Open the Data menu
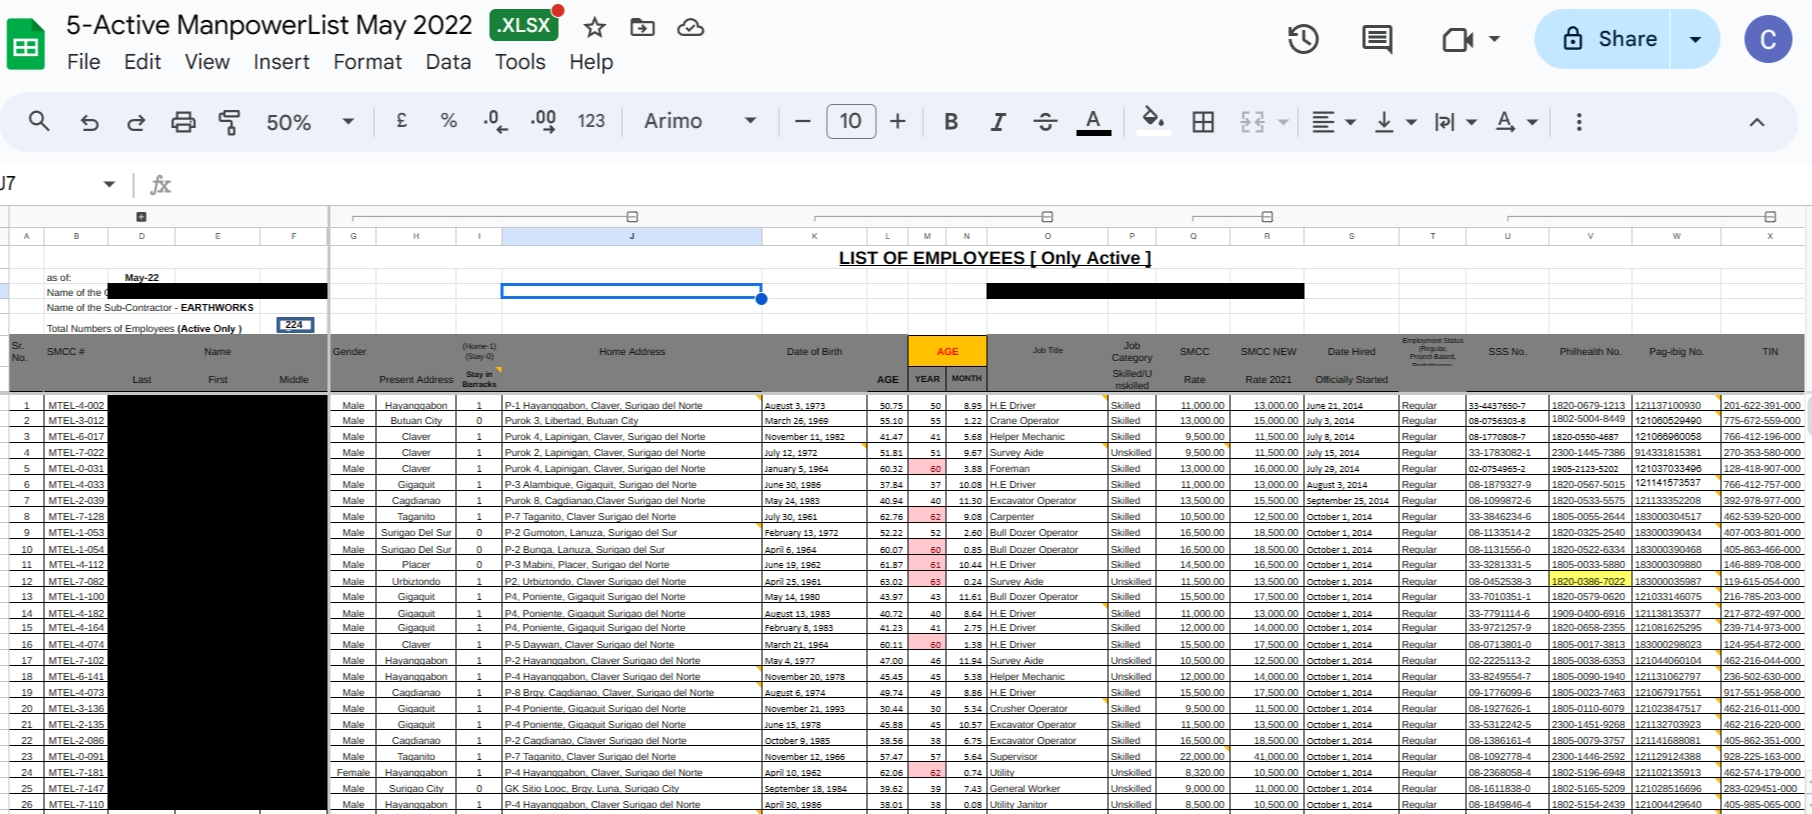This screenshot has width=1812, height=814. pyautogui.click(x=448, y=62)
